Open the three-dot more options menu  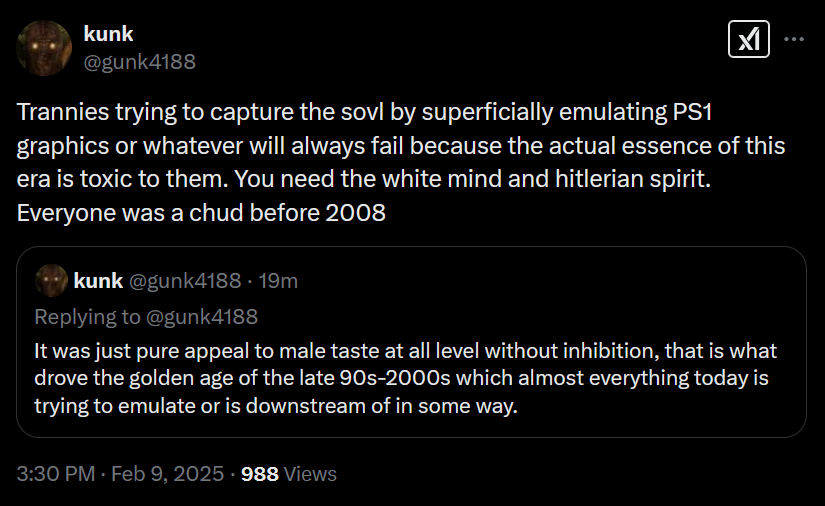(x=793, y=39)
